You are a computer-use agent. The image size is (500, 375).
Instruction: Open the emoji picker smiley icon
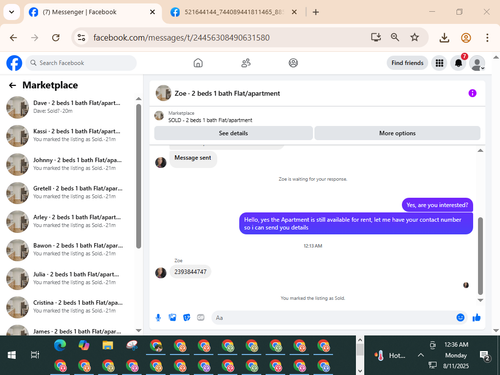click(460, 317)
